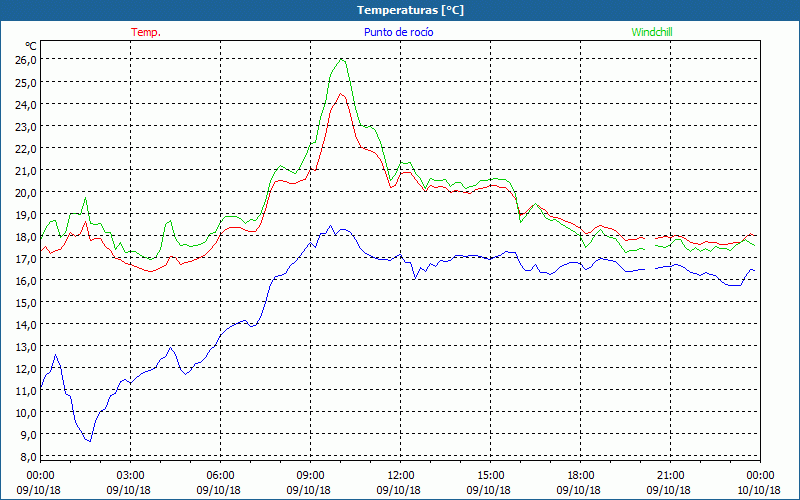The image size is (800, 500).
Task: Click the 9,0 y-axis value
Action: click(x=29, y=435)
